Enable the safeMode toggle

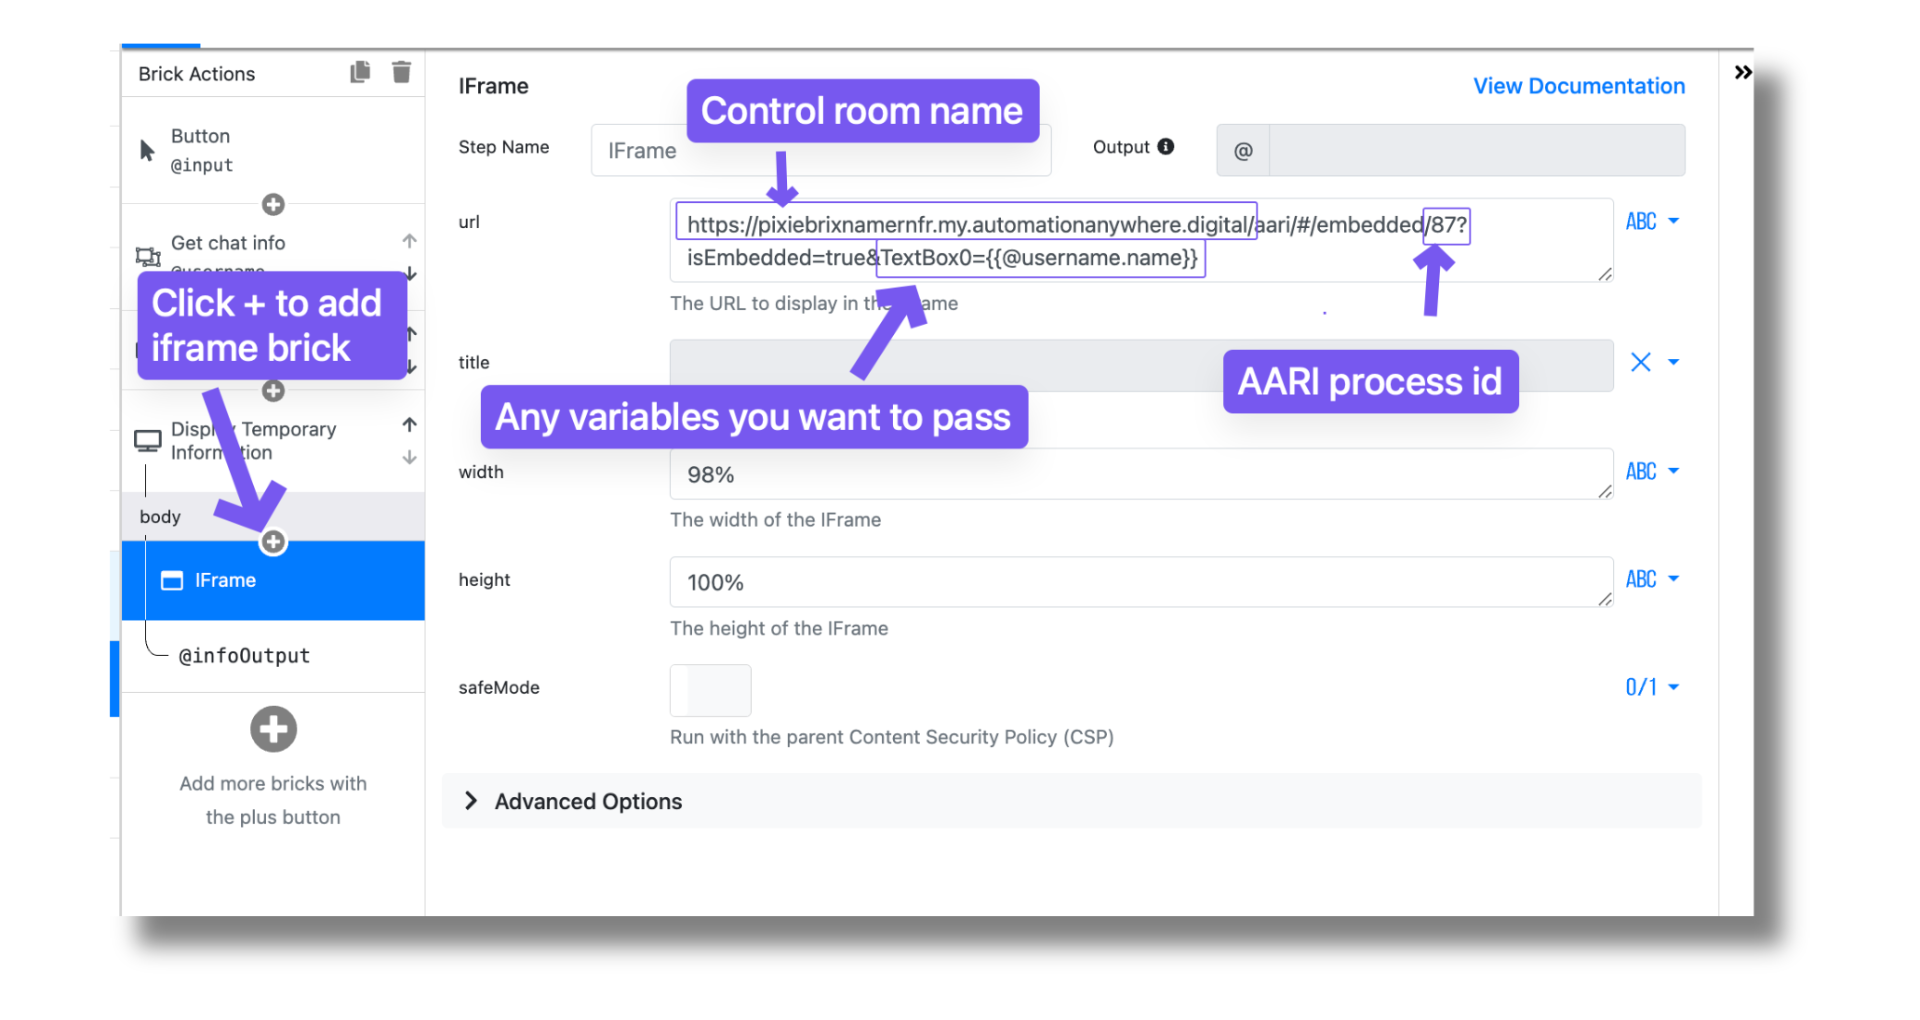(710, 690)
